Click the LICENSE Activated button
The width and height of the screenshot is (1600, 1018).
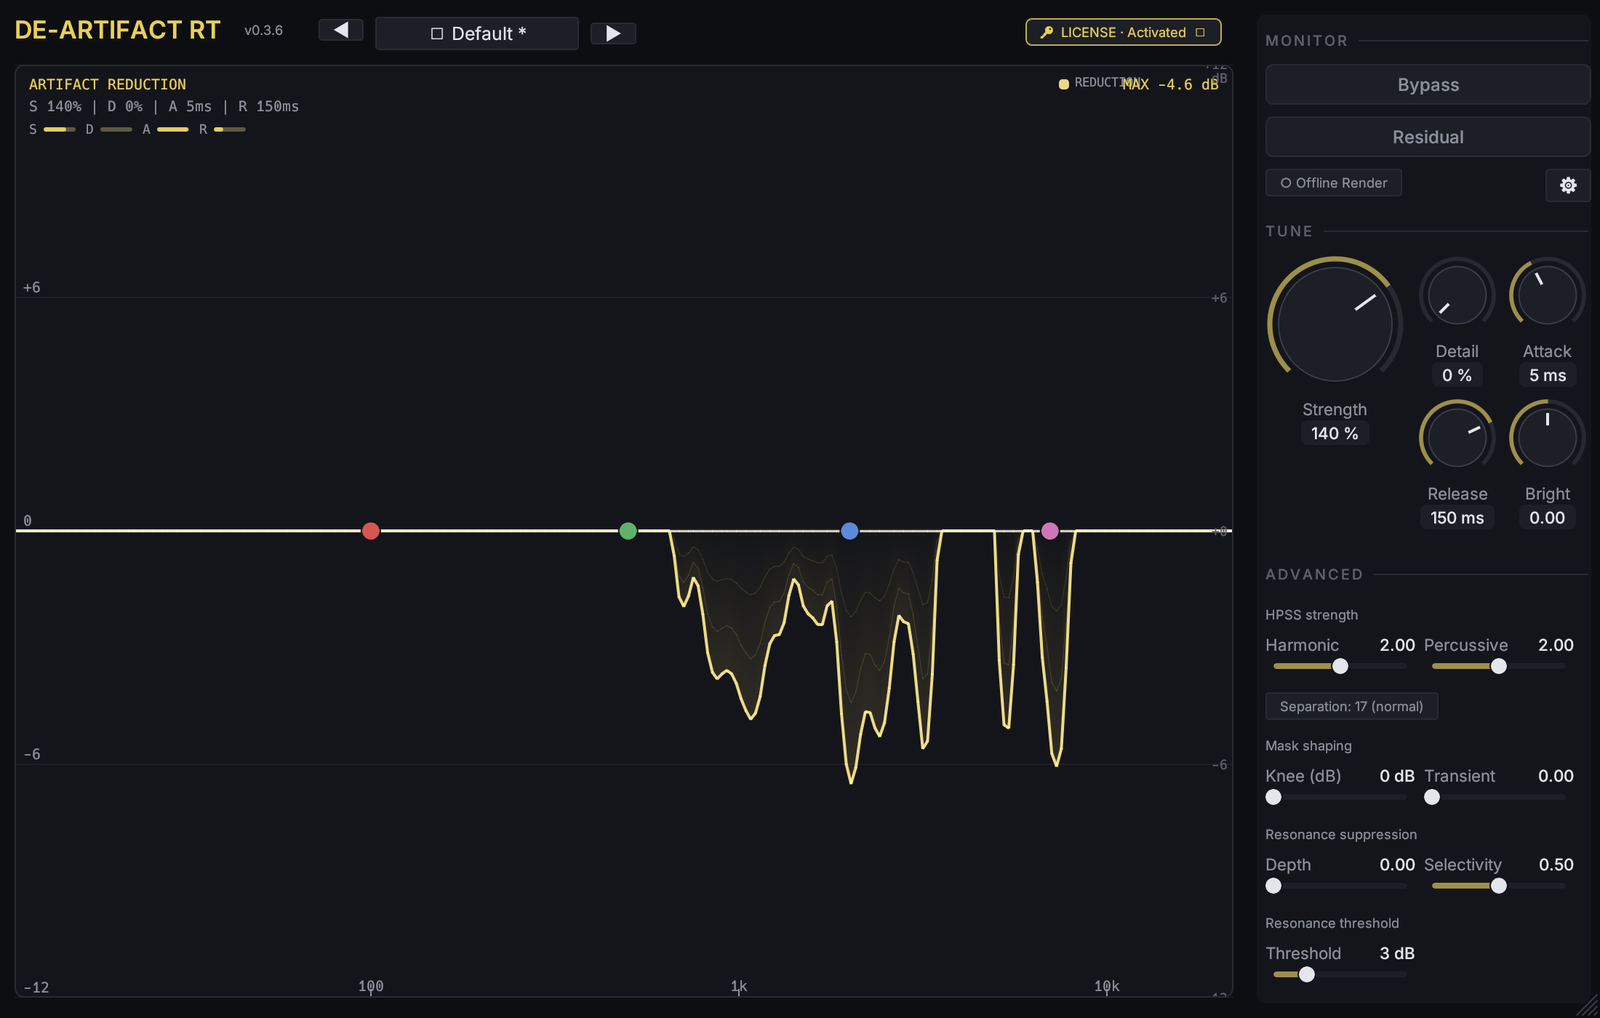click(x=1123, y=32)
